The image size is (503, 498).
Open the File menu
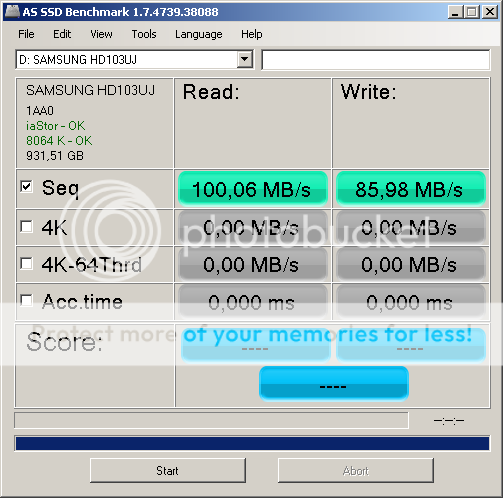click(x=26, y=34)
